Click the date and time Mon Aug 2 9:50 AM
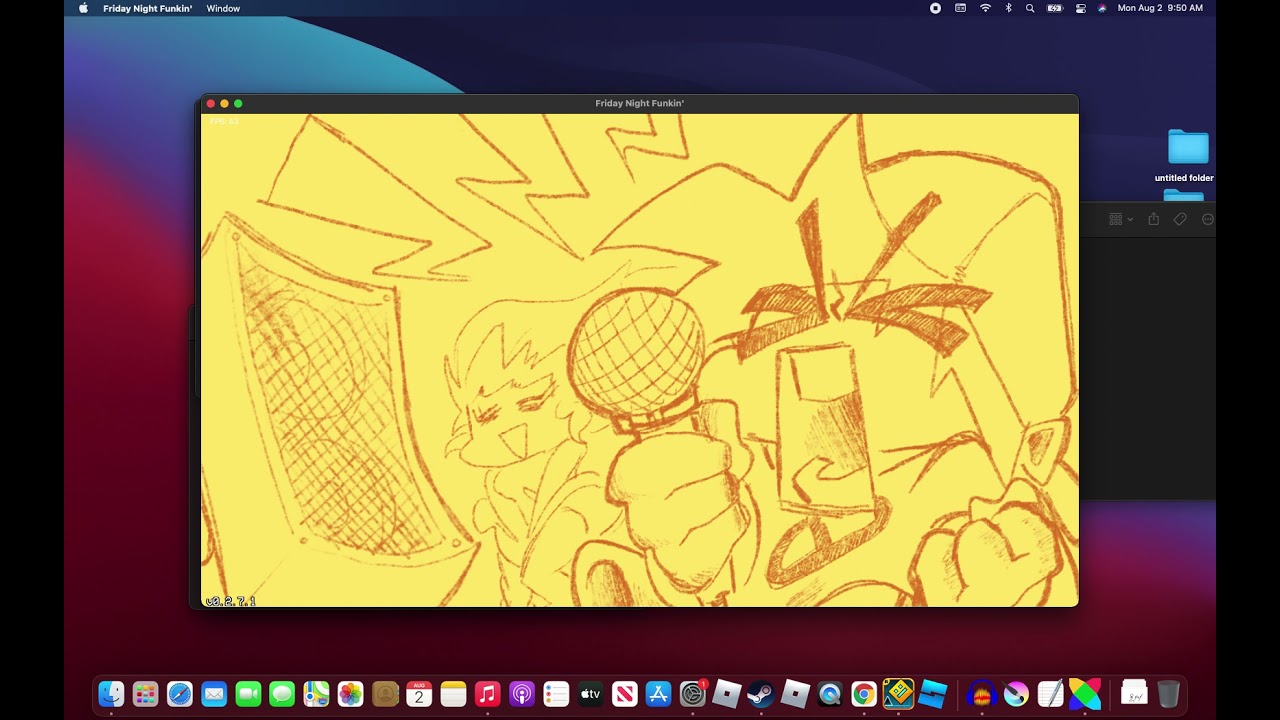The height and width of the screenshot is (720, 1280). [x=1160, y=8]
